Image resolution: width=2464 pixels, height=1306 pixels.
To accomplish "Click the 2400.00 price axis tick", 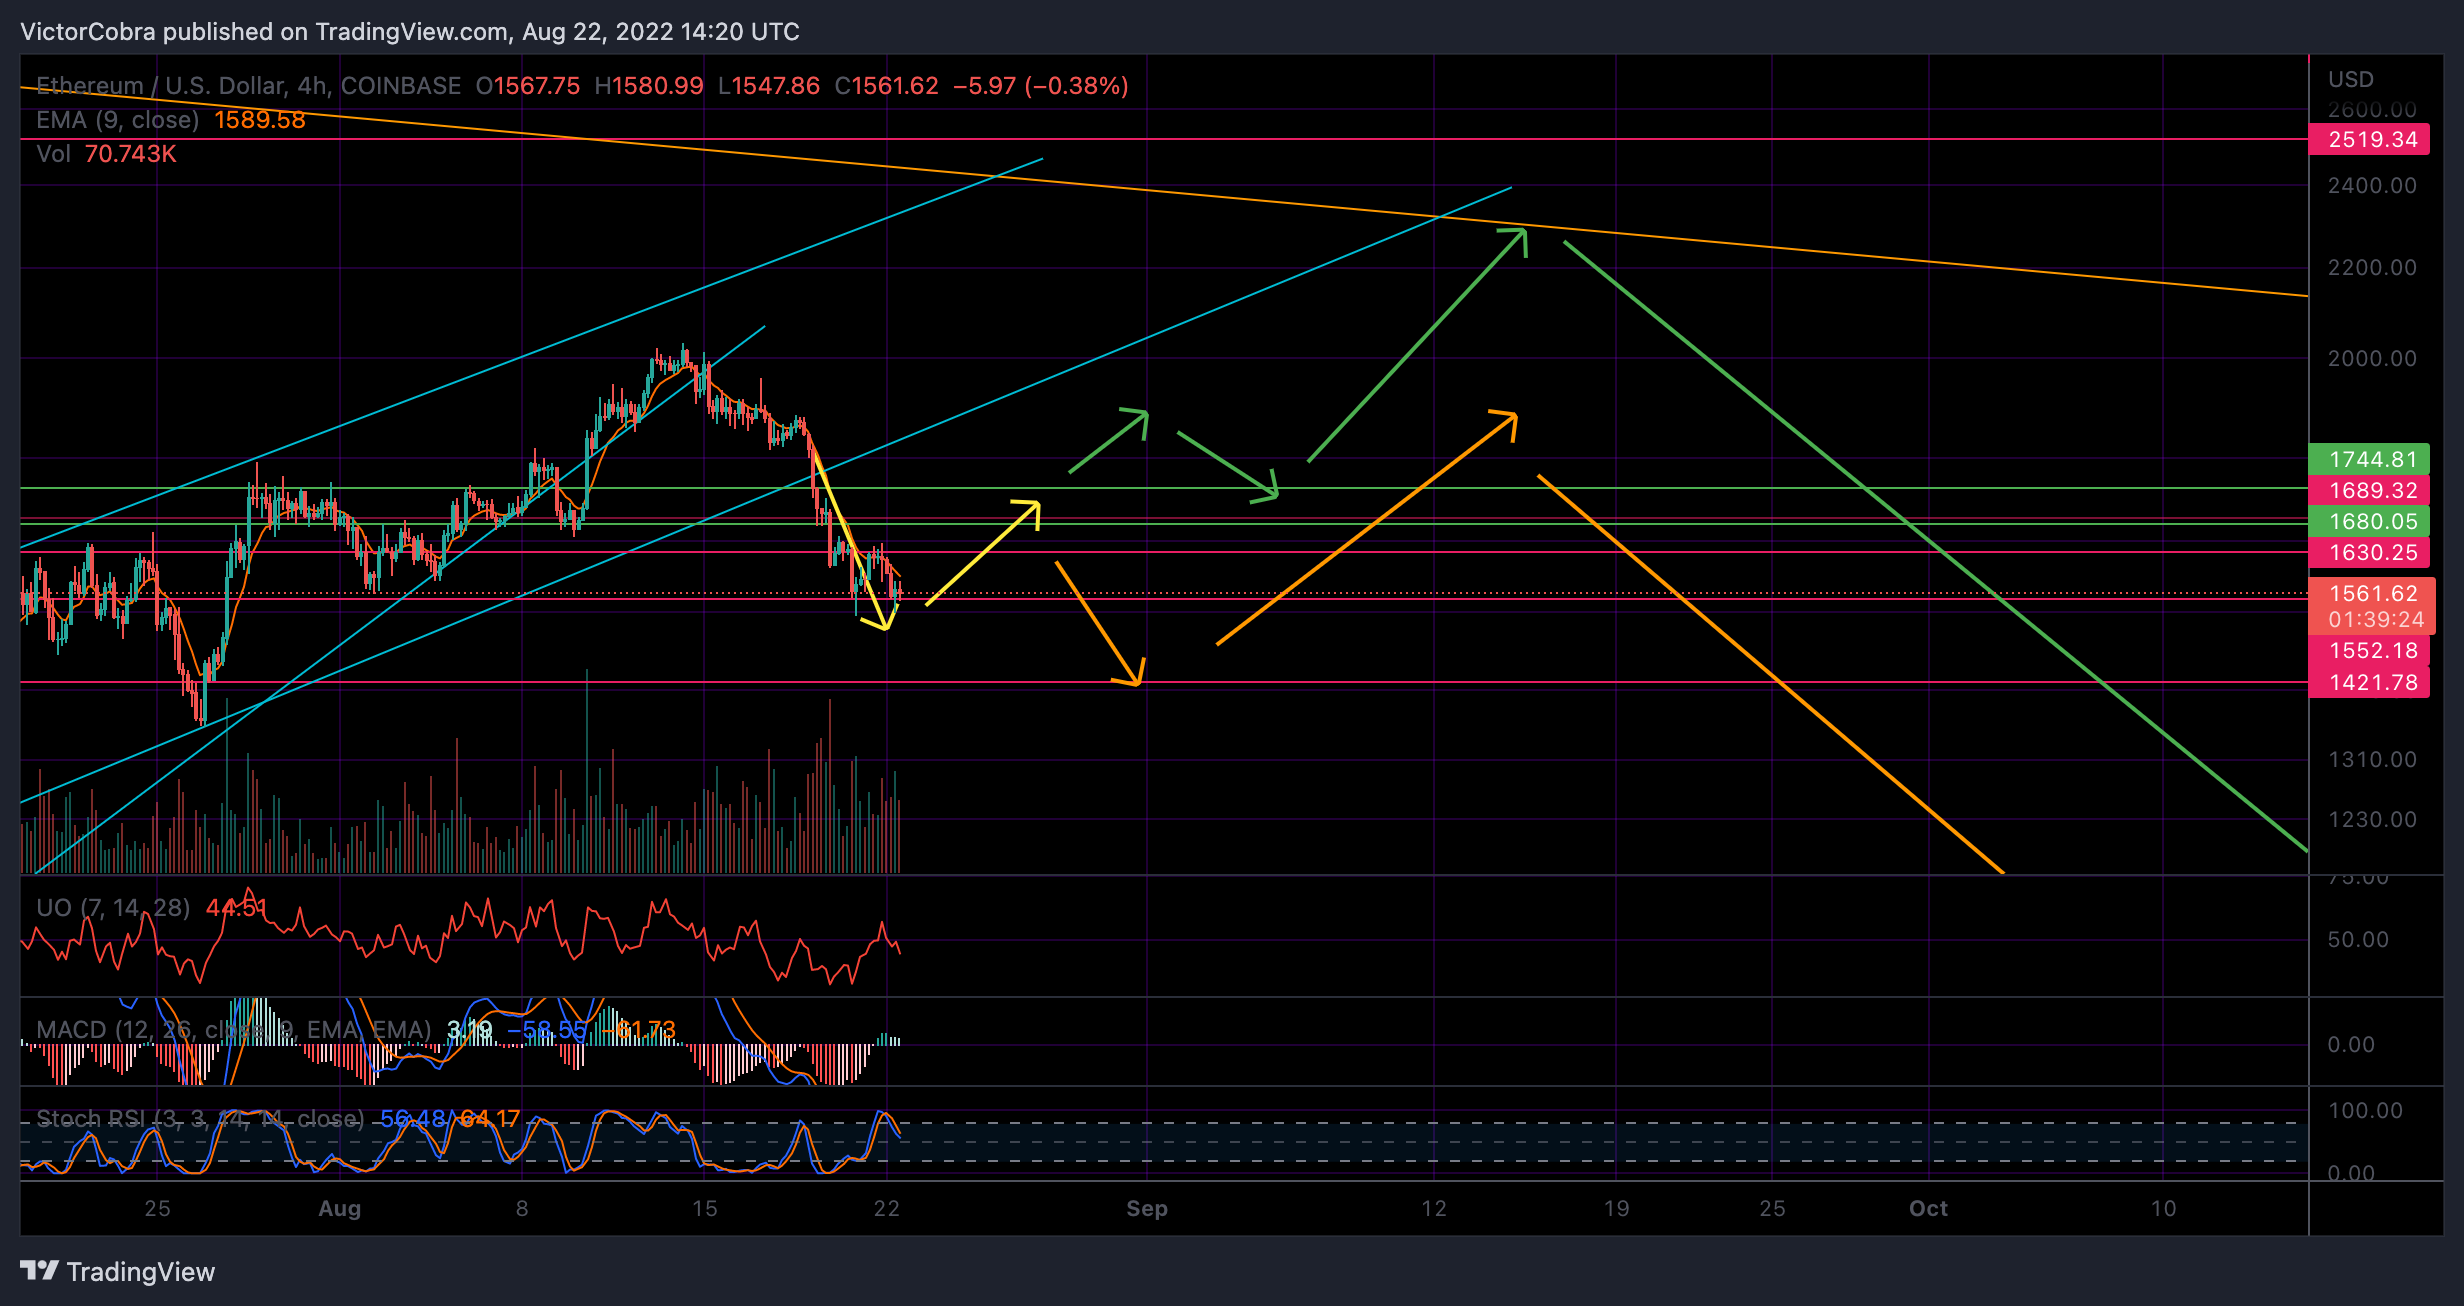I will point(2371,185).
